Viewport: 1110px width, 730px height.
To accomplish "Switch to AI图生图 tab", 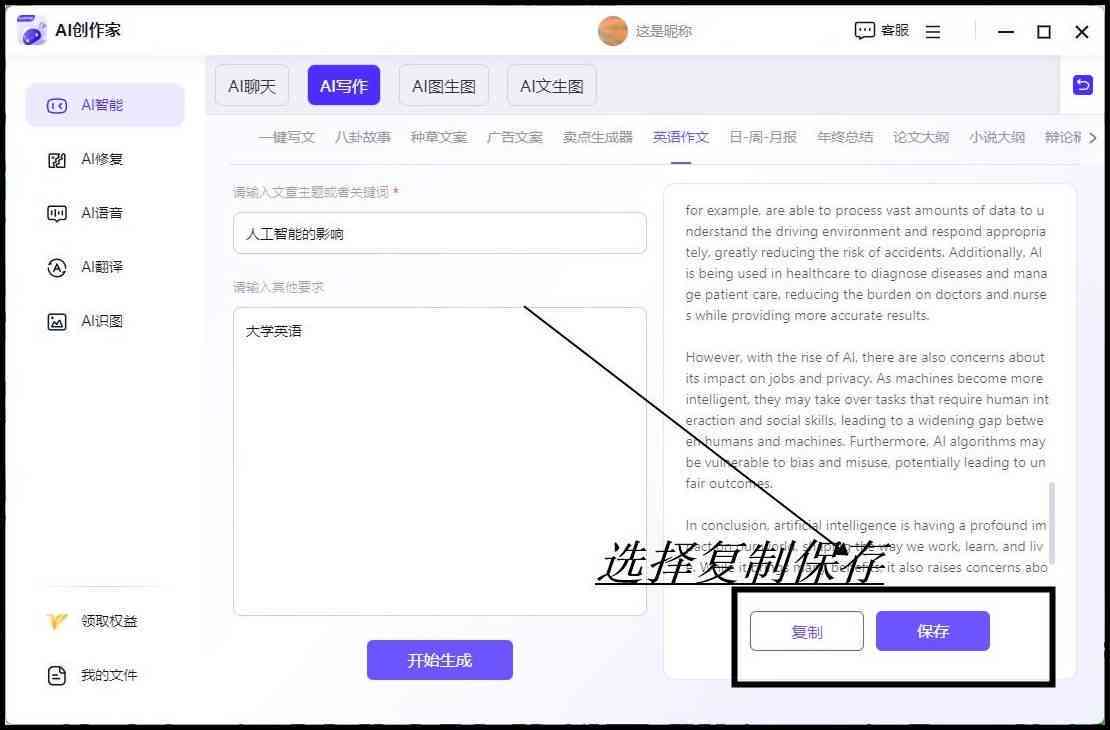I will 444,86.
